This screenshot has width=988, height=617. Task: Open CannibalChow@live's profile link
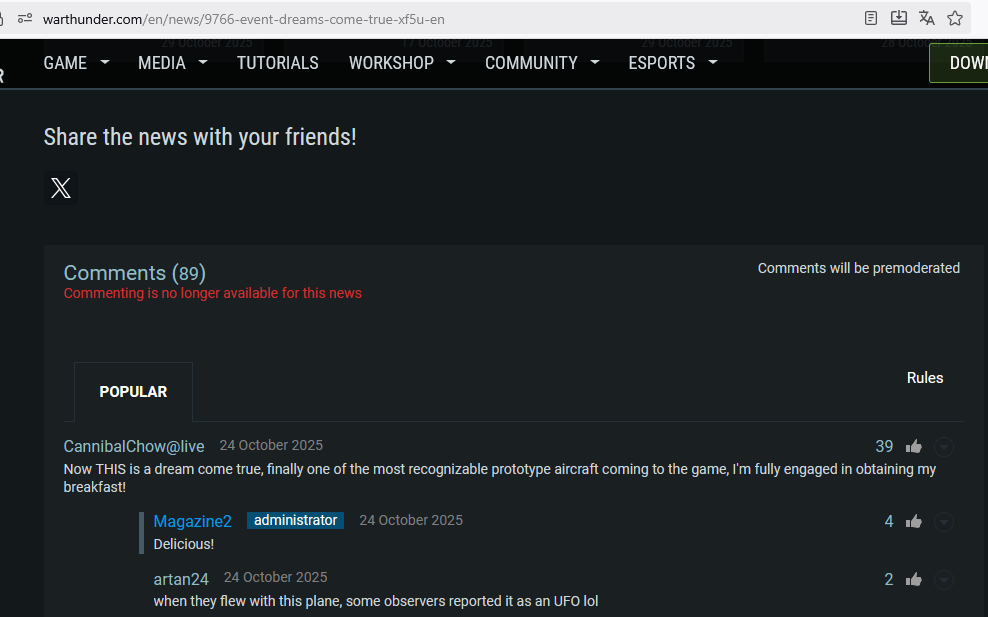134,446
